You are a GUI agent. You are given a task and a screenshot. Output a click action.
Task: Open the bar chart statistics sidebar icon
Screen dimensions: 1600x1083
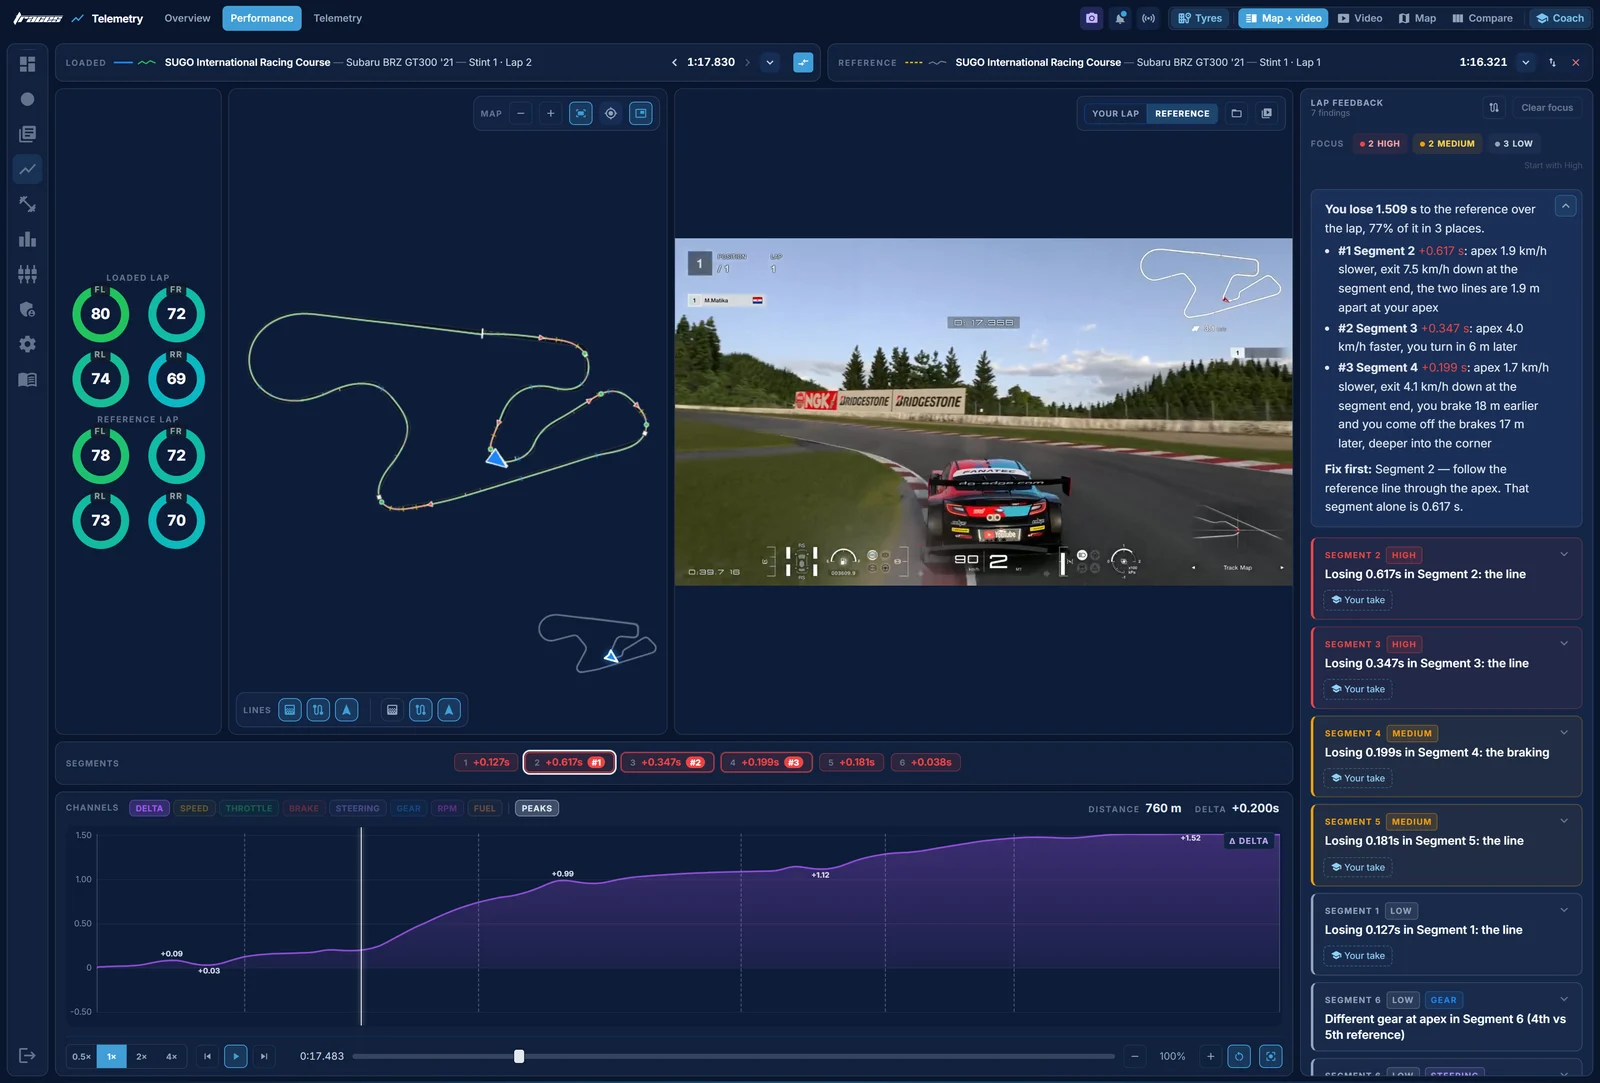27,239
